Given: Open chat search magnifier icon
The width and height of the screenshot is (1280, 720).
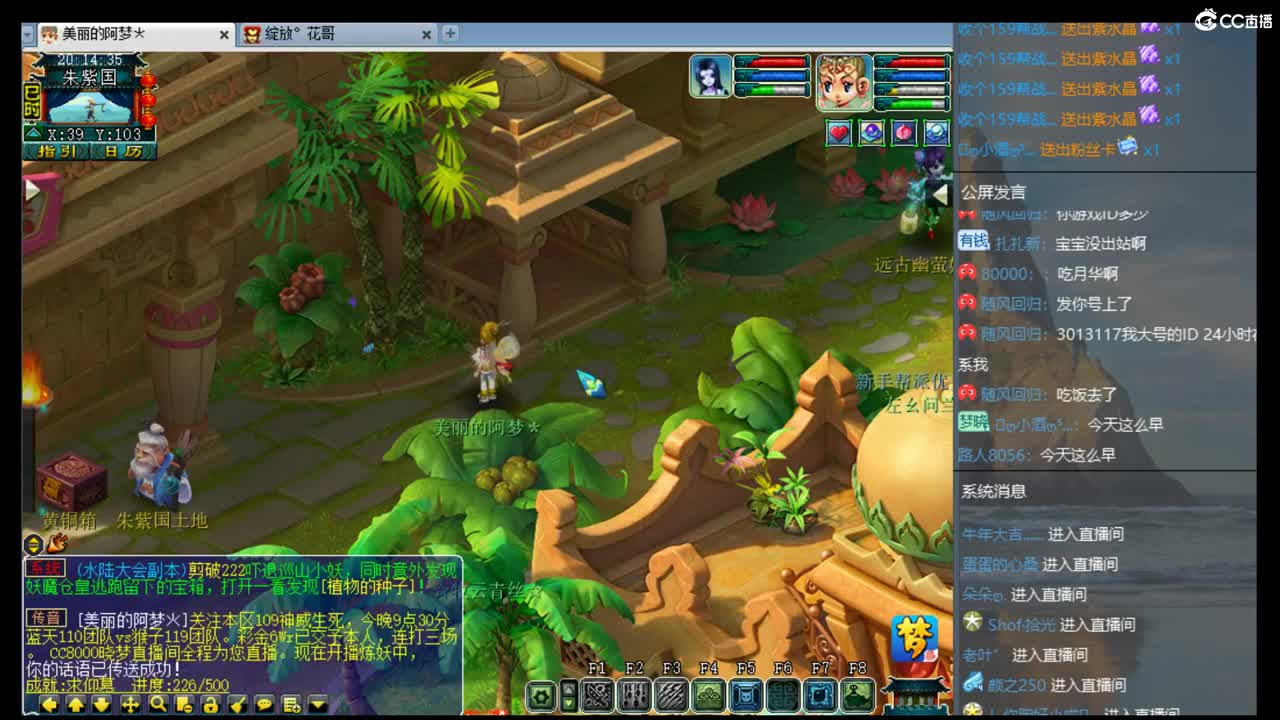Looking at the screenshot, I should coord(157,704).
